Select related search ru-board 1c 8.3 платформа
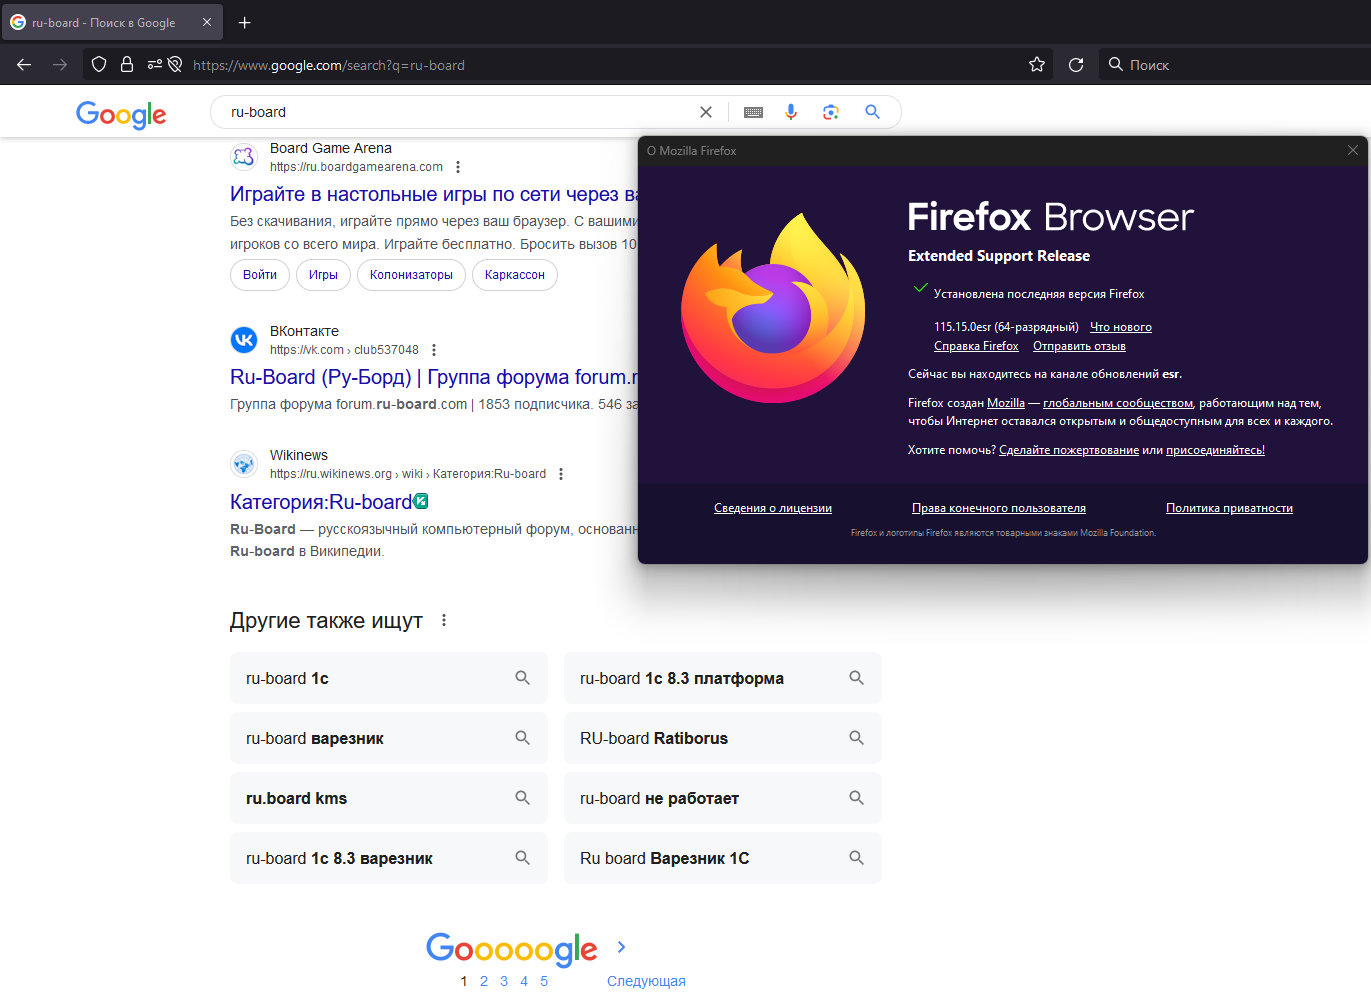The width and height of the screenshot is (1371, 1007). click(x=723, y=678)
